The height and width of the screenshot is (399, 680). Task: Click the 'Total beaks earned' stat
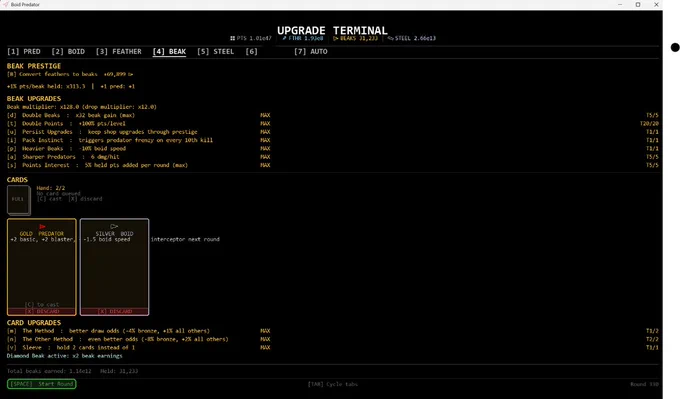click(49, 371)
